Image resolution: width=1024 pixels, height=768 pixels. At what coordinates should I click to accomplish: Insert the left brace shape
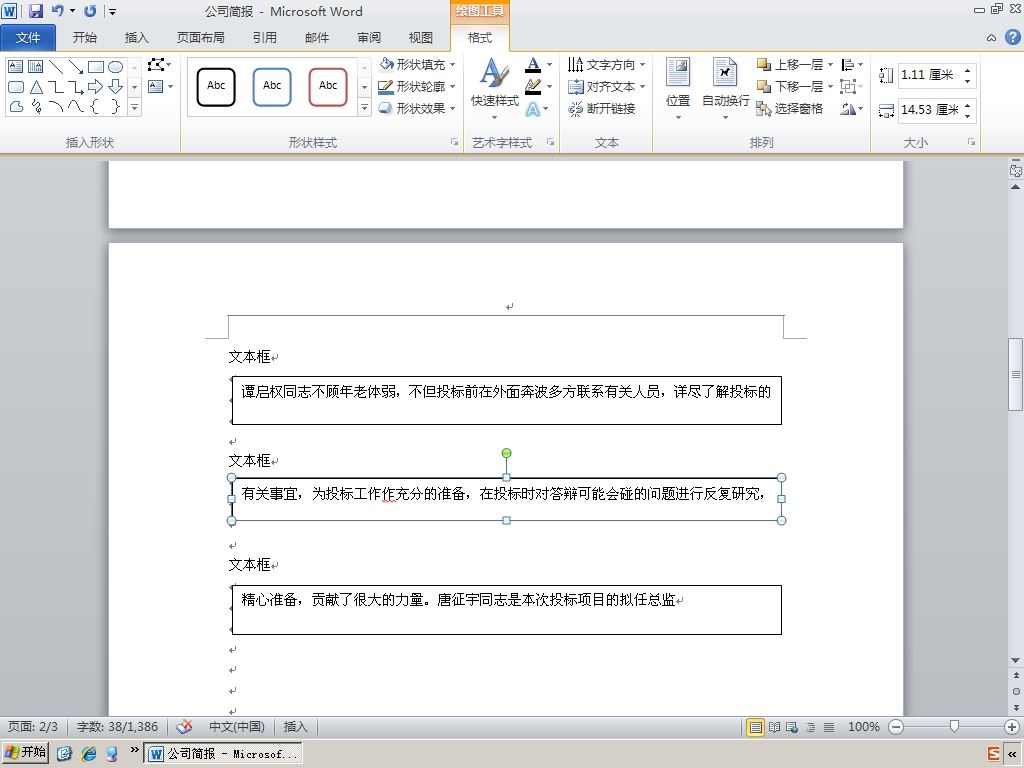coord(96,106)
